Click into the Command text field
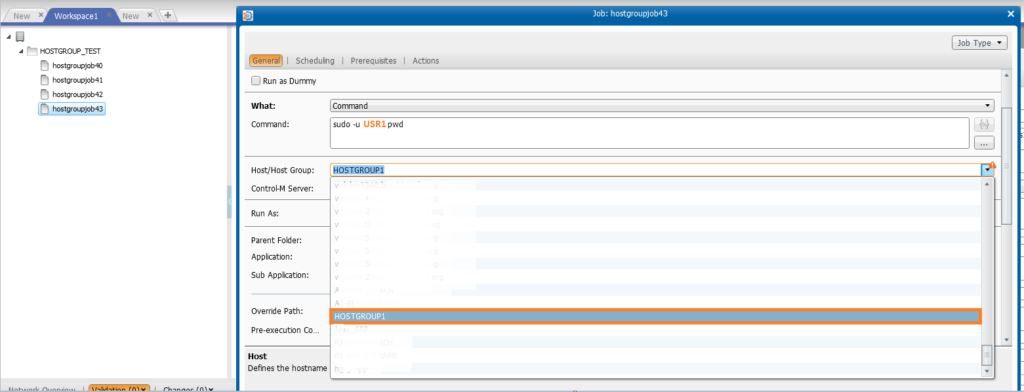This screenshot has width=1024, height=392. pos(650,133)
